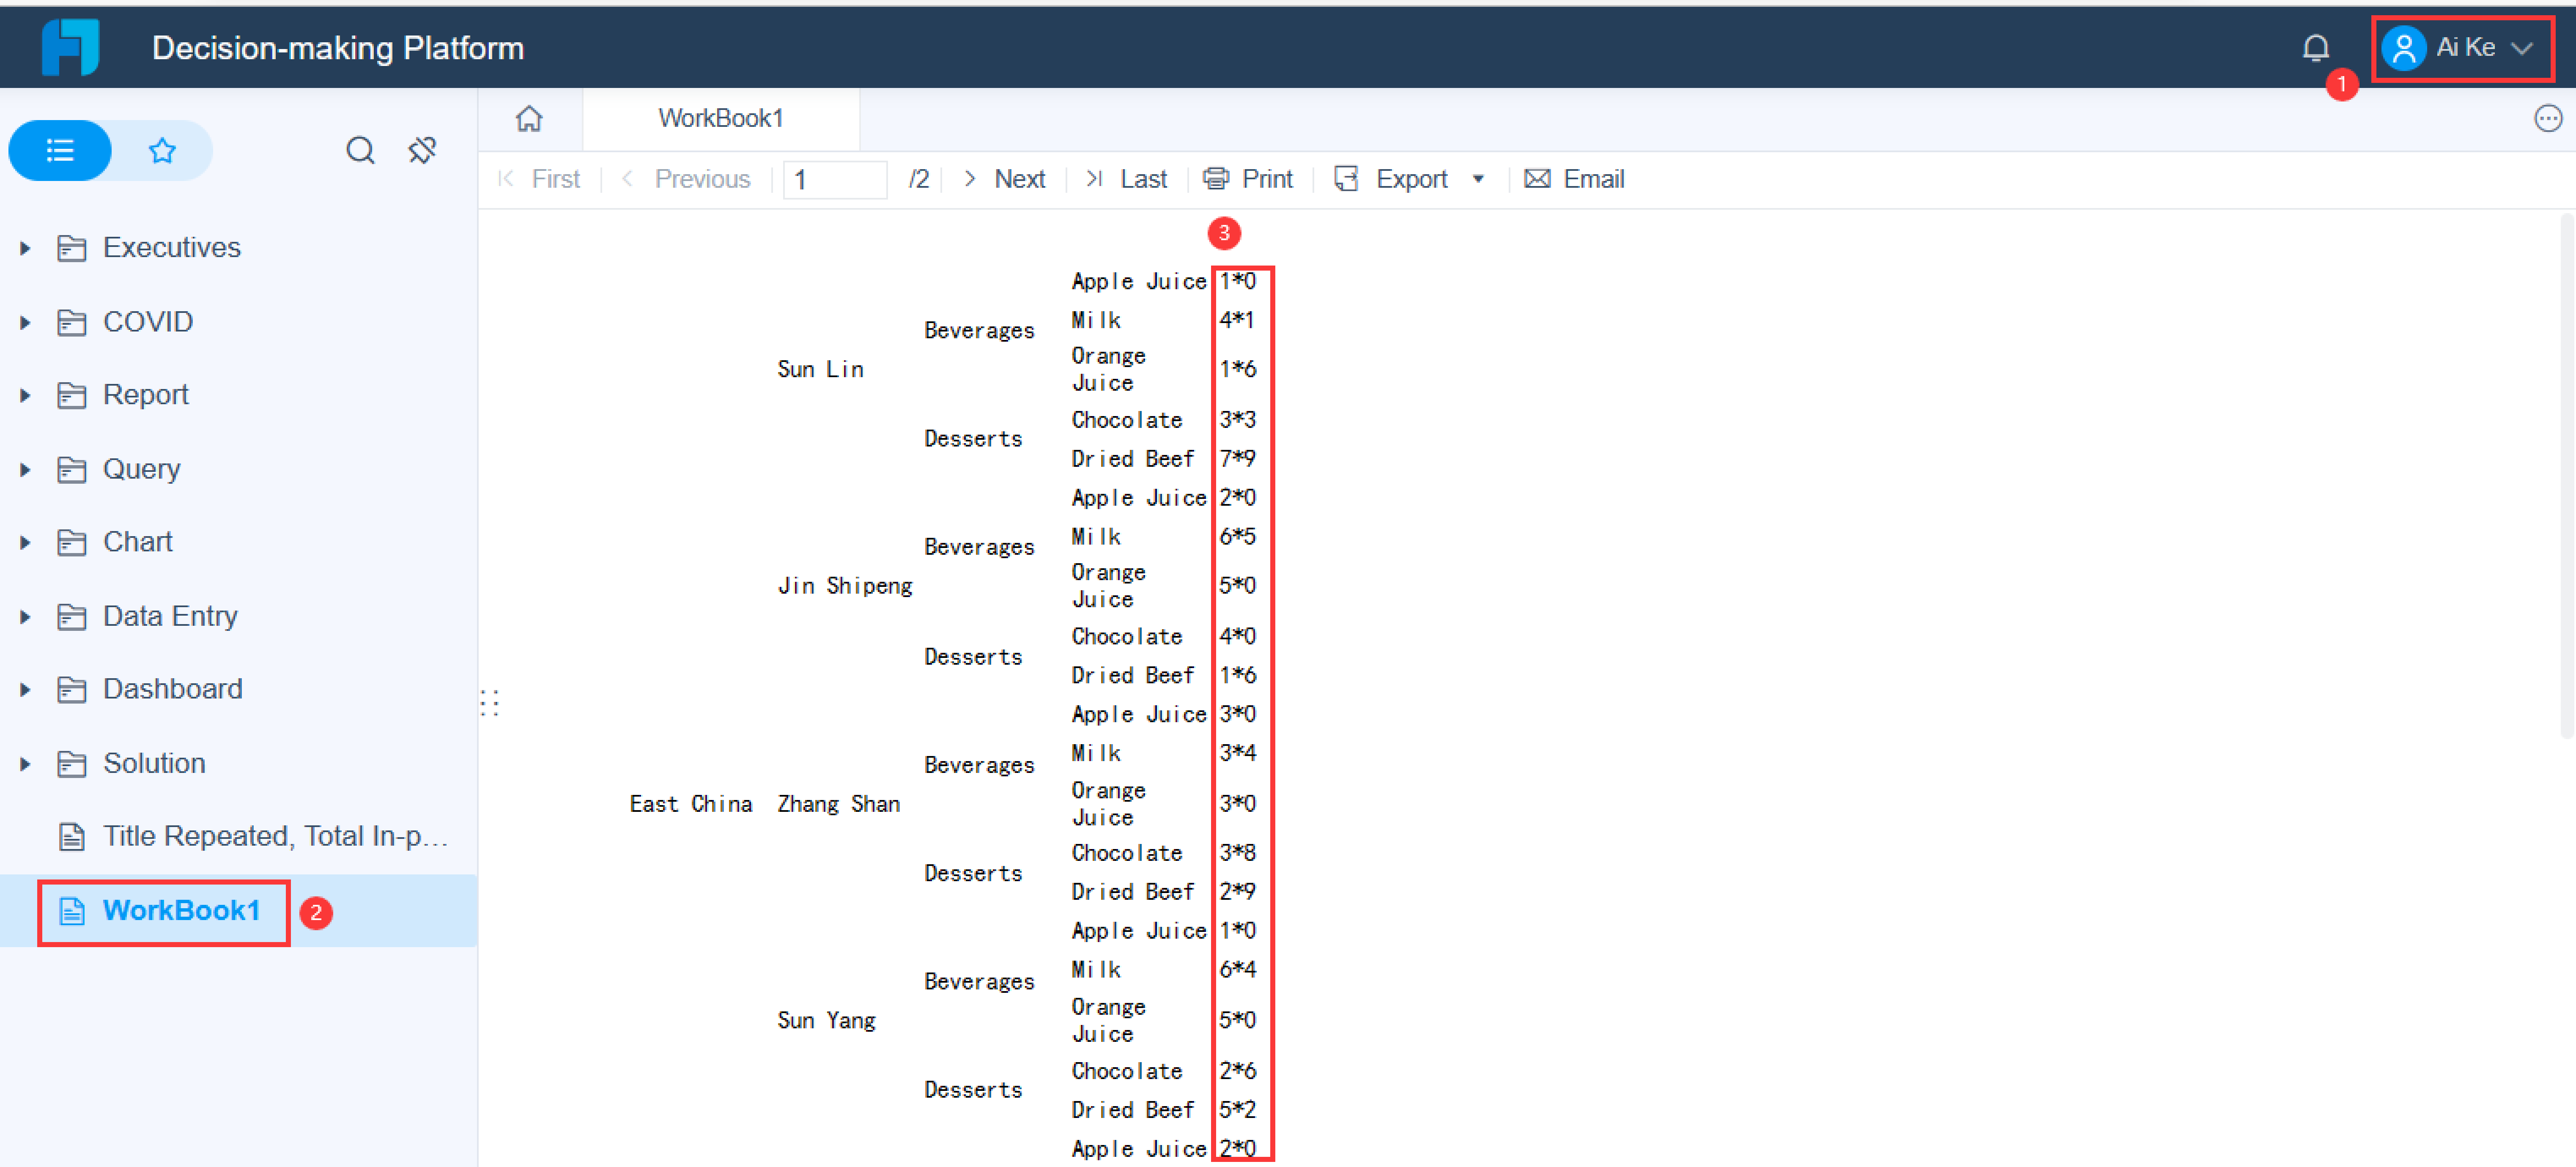
Task: Open Title Repeated, Total In-p... report
Action: pyautogui.click(x=274, y=836)
